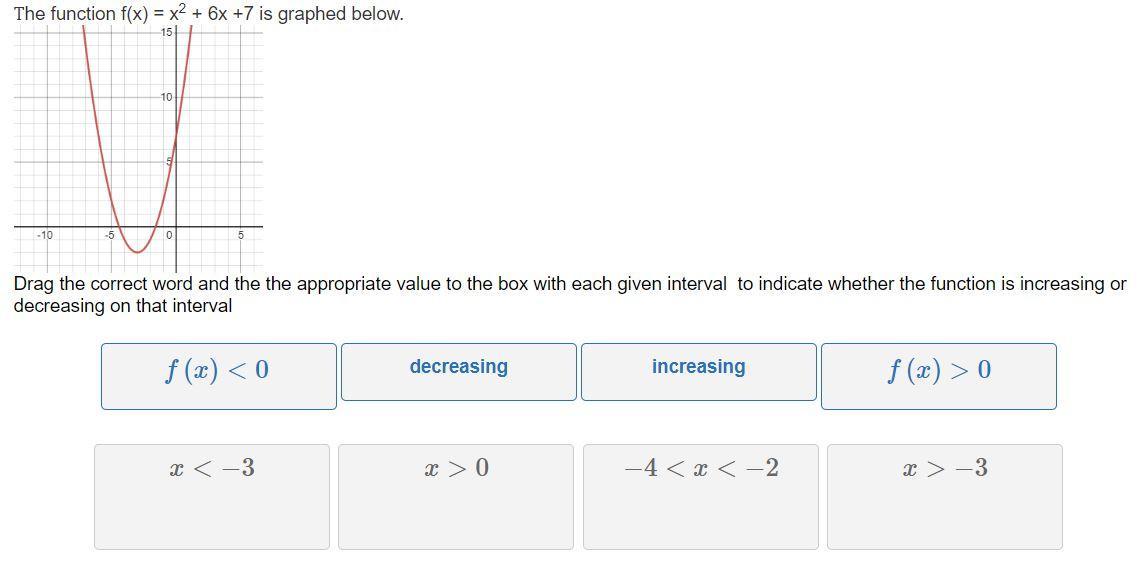
Task: Select the "decreasing" draggable tile
Action: pos(459,372)
